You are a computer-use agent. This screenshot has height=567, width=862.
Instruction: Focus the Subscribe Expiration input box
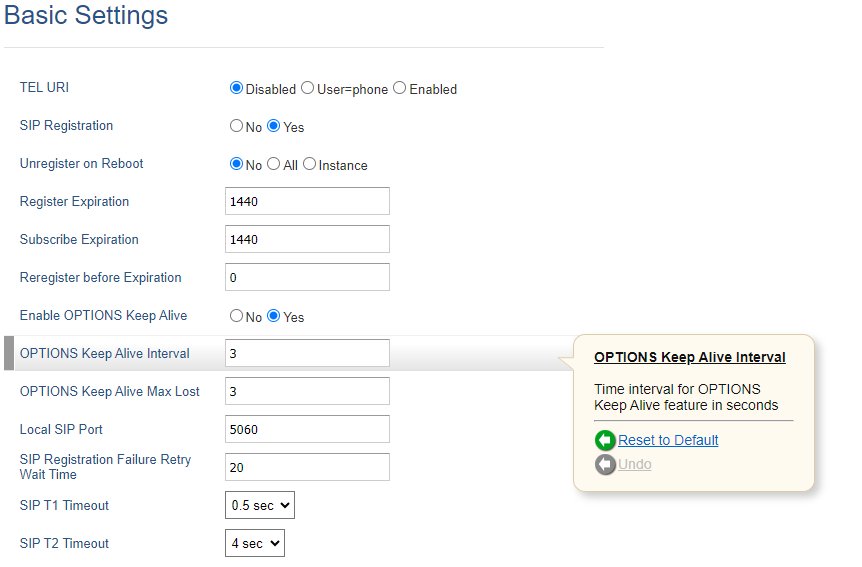307,239
